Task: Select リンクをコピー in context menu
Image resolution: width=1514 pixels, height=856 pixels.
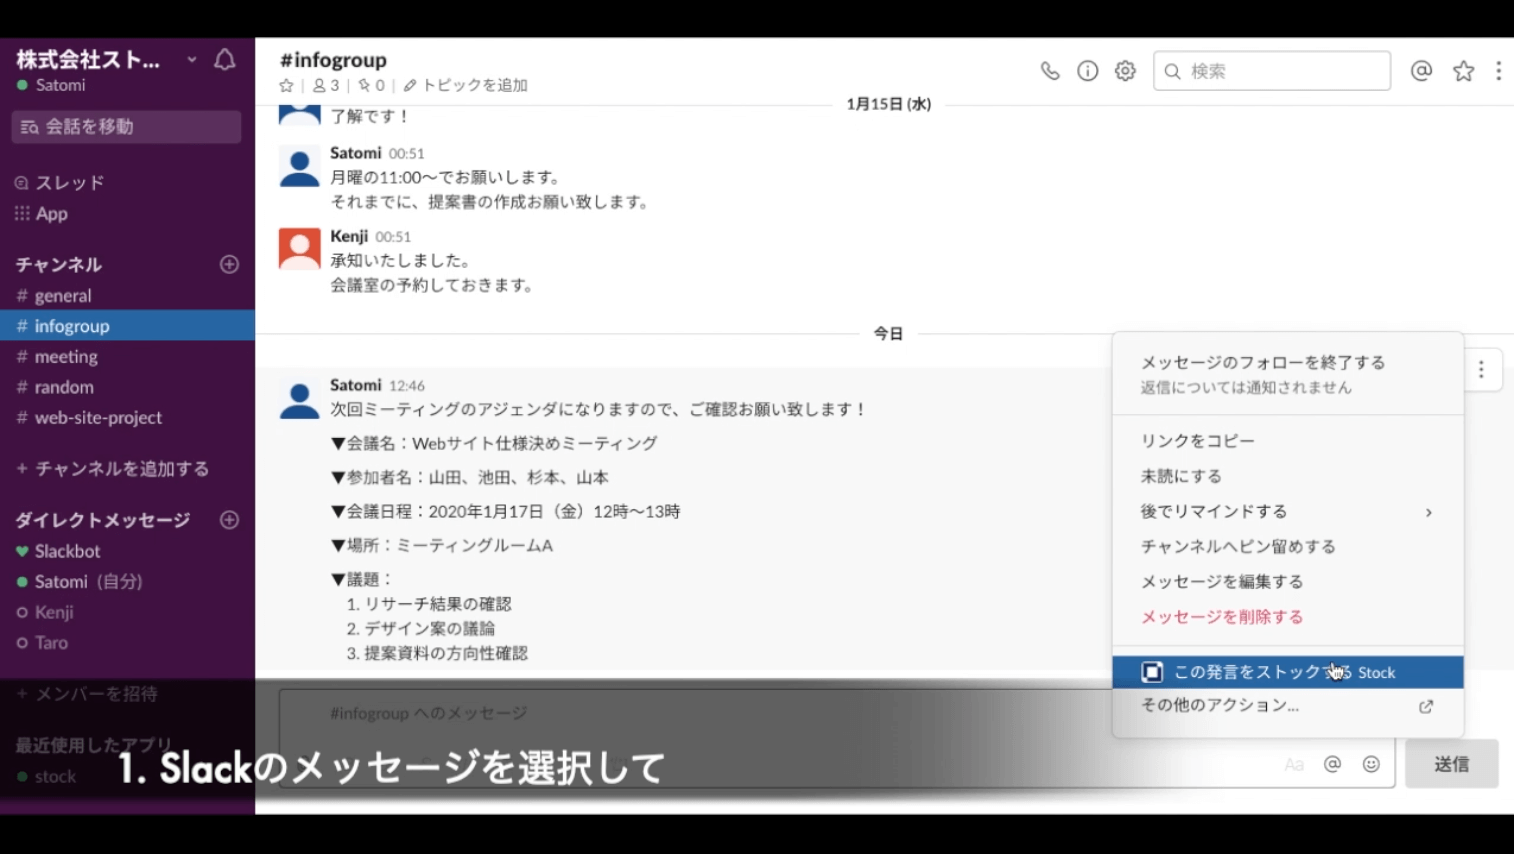Action: (1197, 441)
